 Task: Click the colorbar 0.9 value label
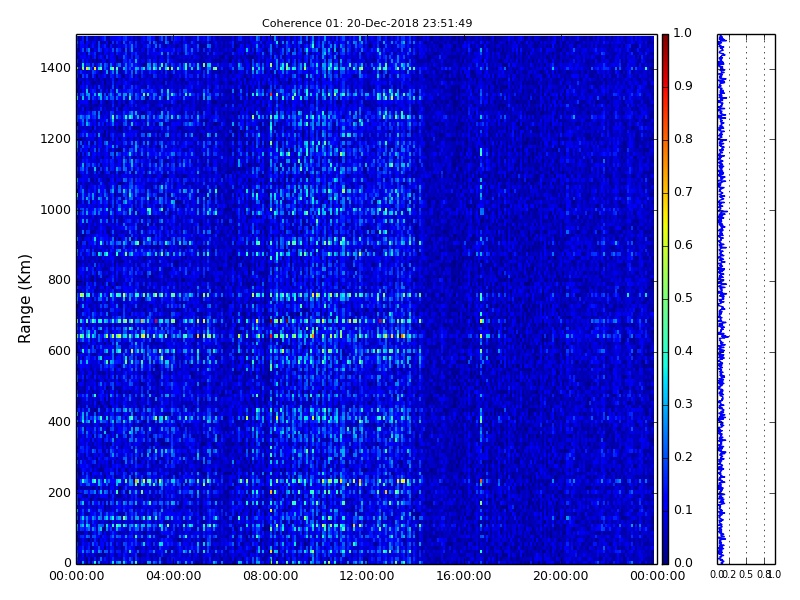pos(683,86)
